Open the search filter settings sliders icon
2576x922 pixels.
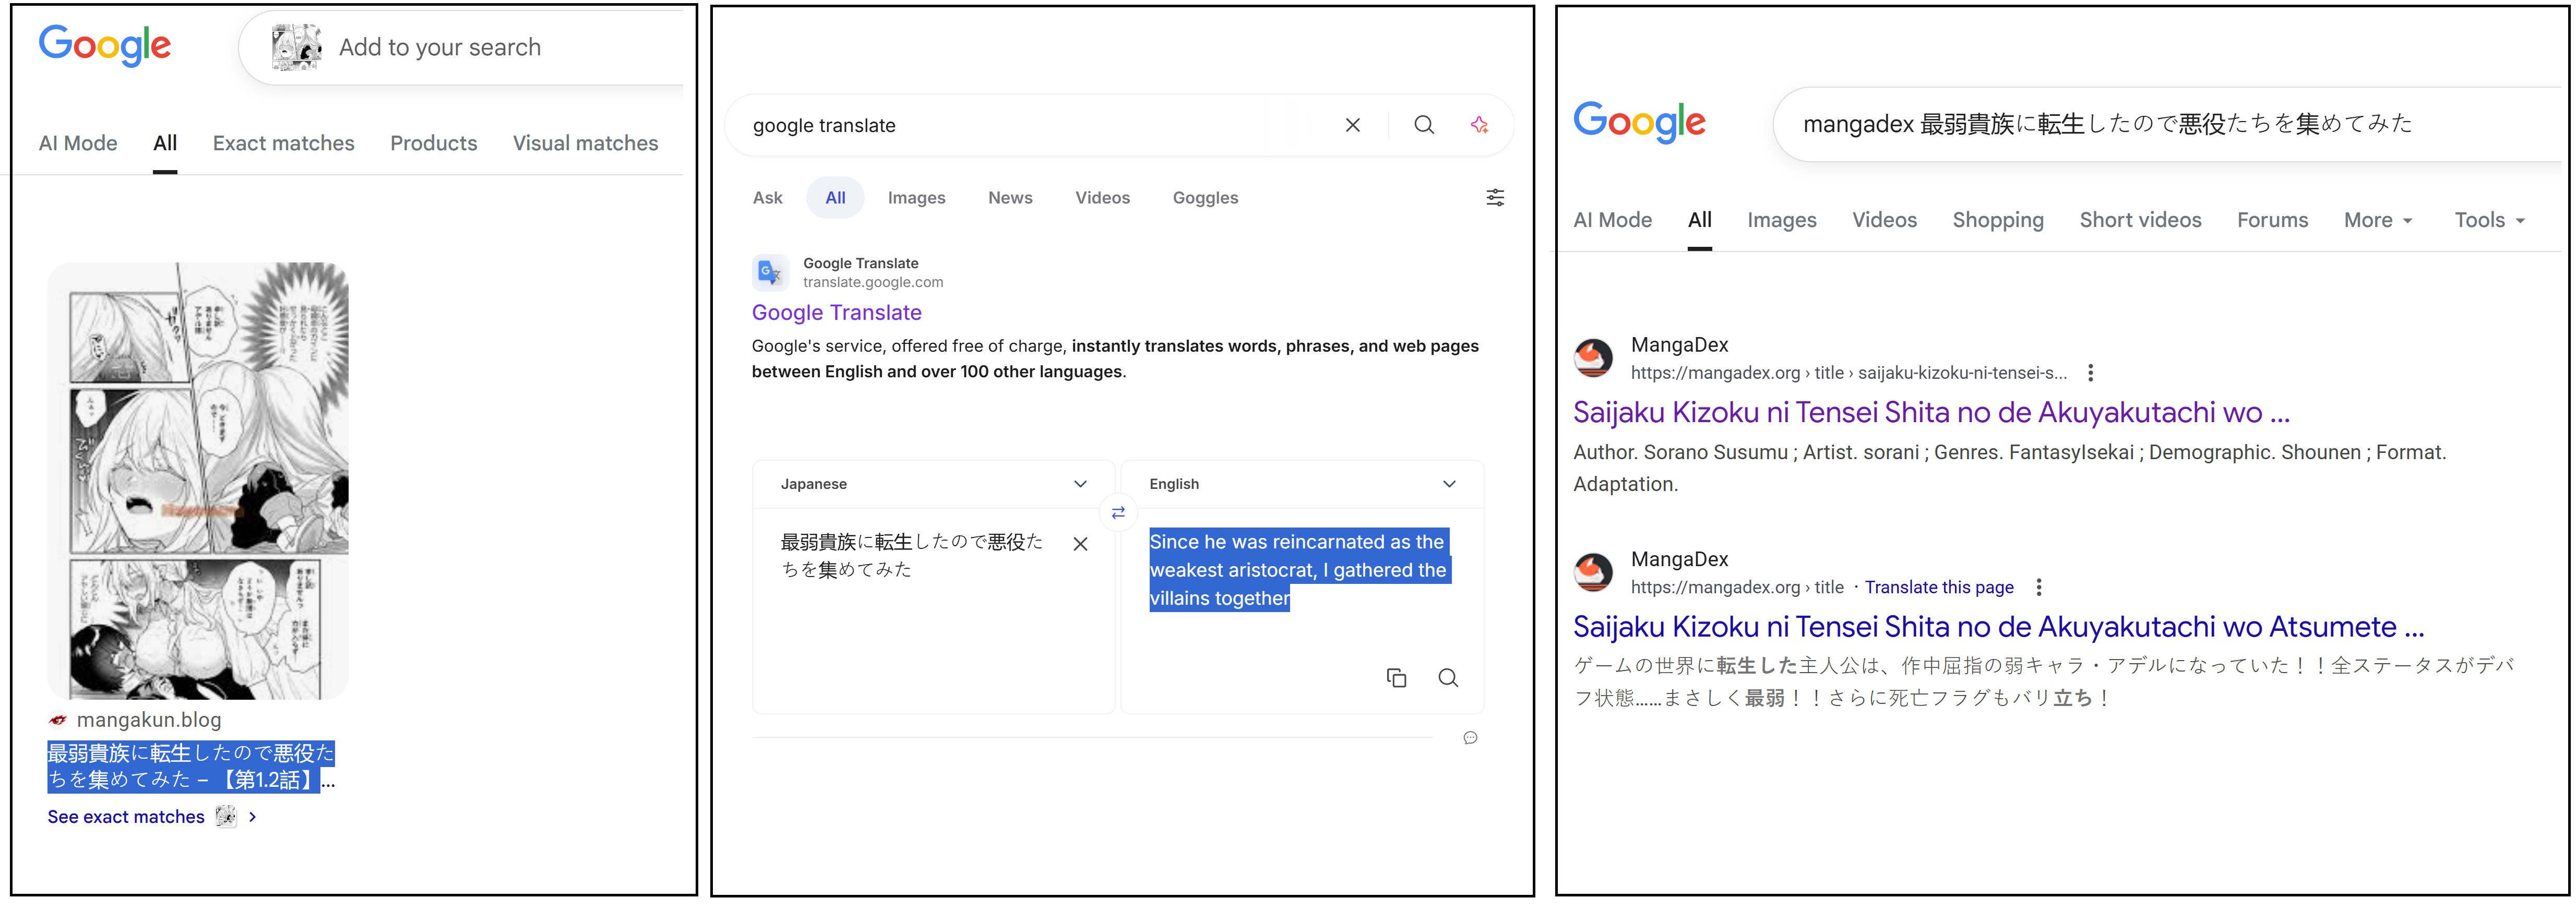point(1494,198)
